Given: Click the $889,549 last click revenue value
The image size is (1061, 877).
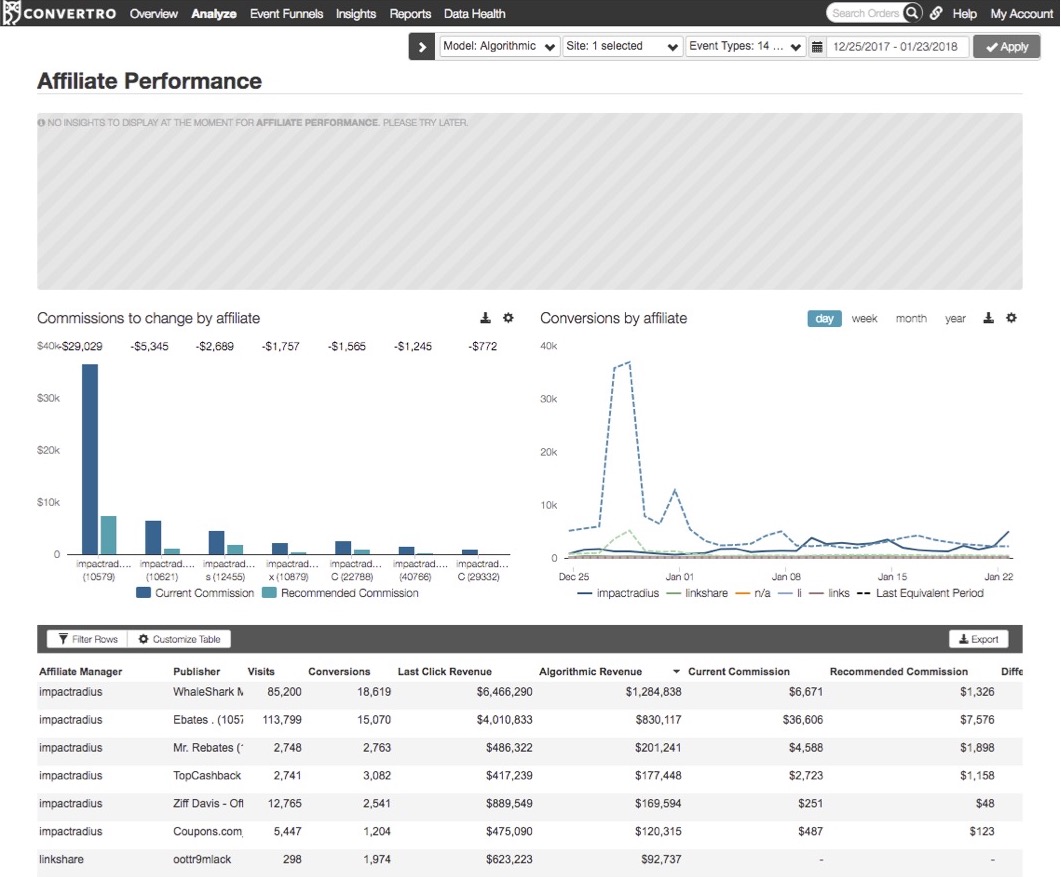Looking at the screenshot, I should (510, 803).
